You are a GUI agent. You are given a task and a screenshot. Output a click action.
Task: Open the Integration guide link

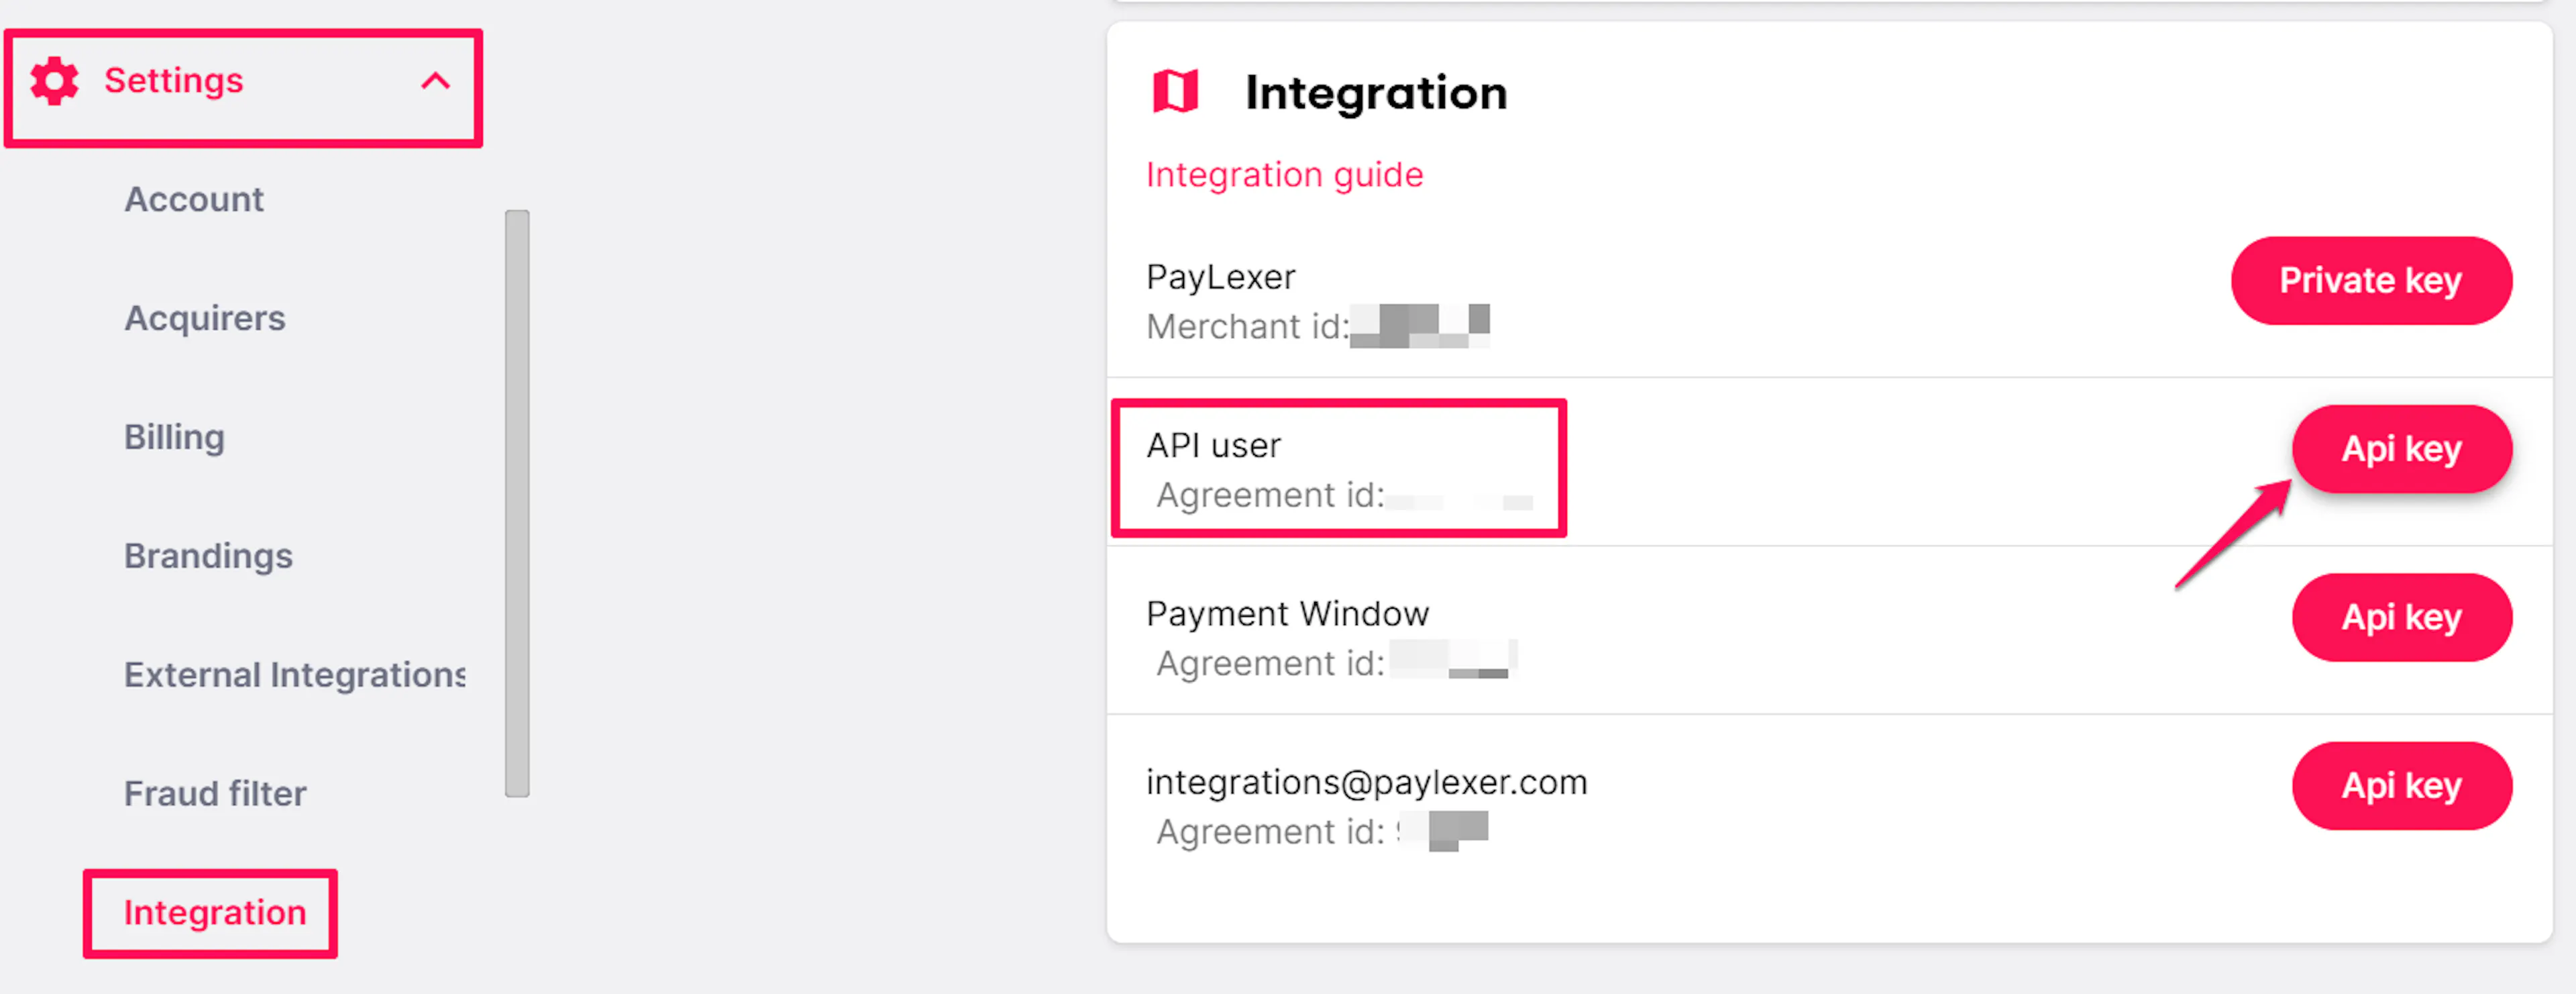(x=1284, y=175)
